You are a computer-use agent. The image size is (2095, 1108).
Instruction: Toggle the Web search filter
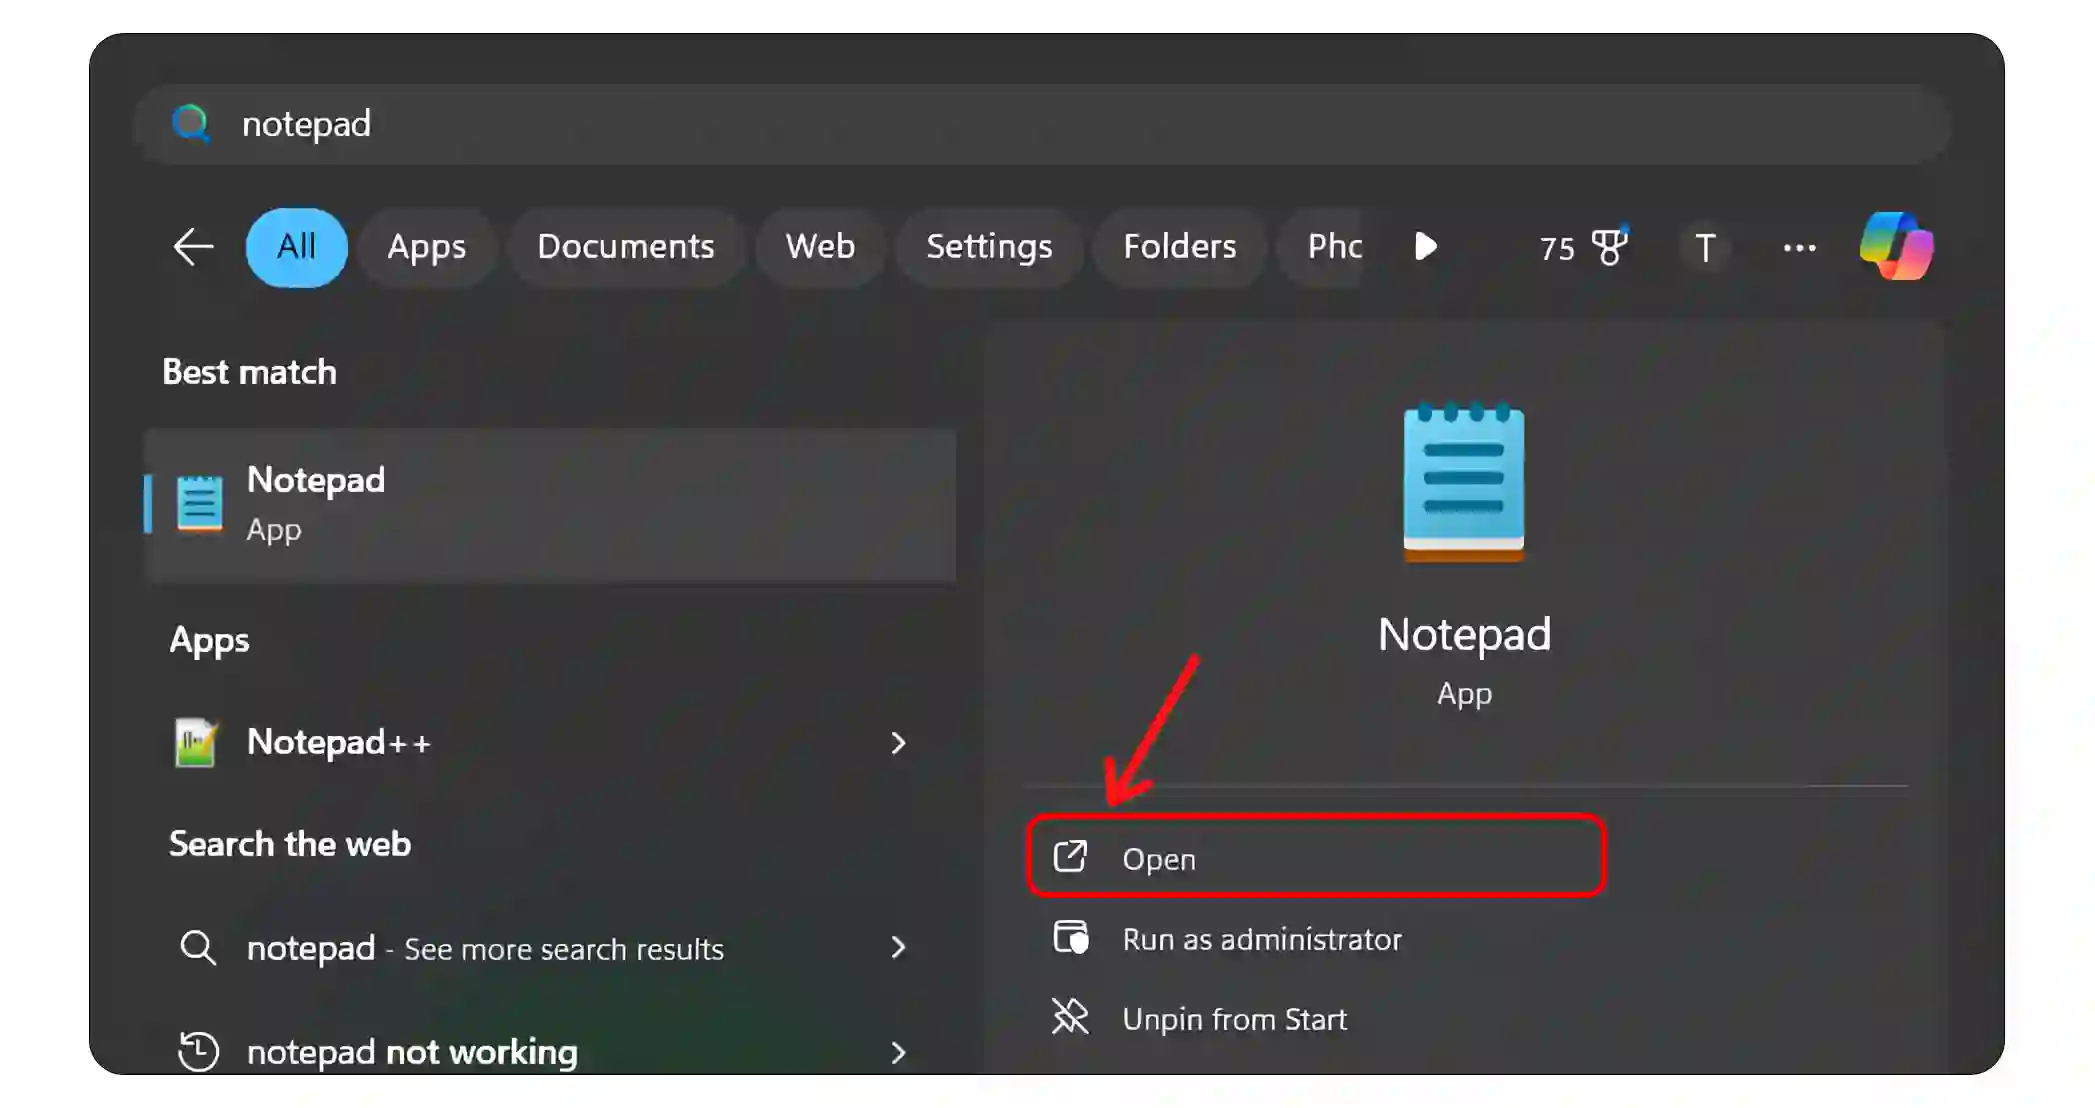tap(820, 247)
